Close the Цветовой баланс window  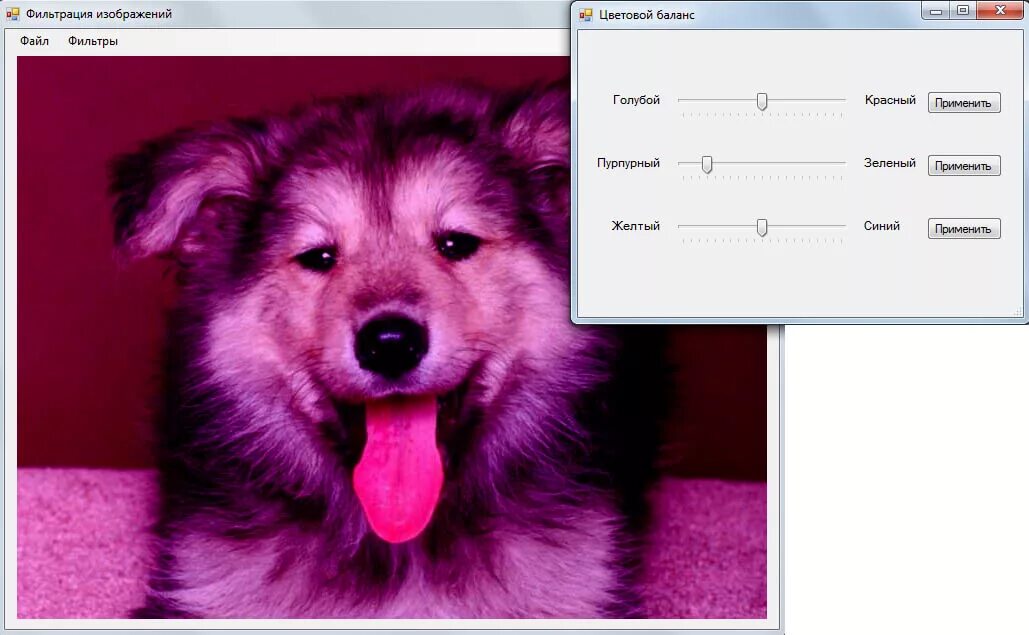coord(1000,10)
